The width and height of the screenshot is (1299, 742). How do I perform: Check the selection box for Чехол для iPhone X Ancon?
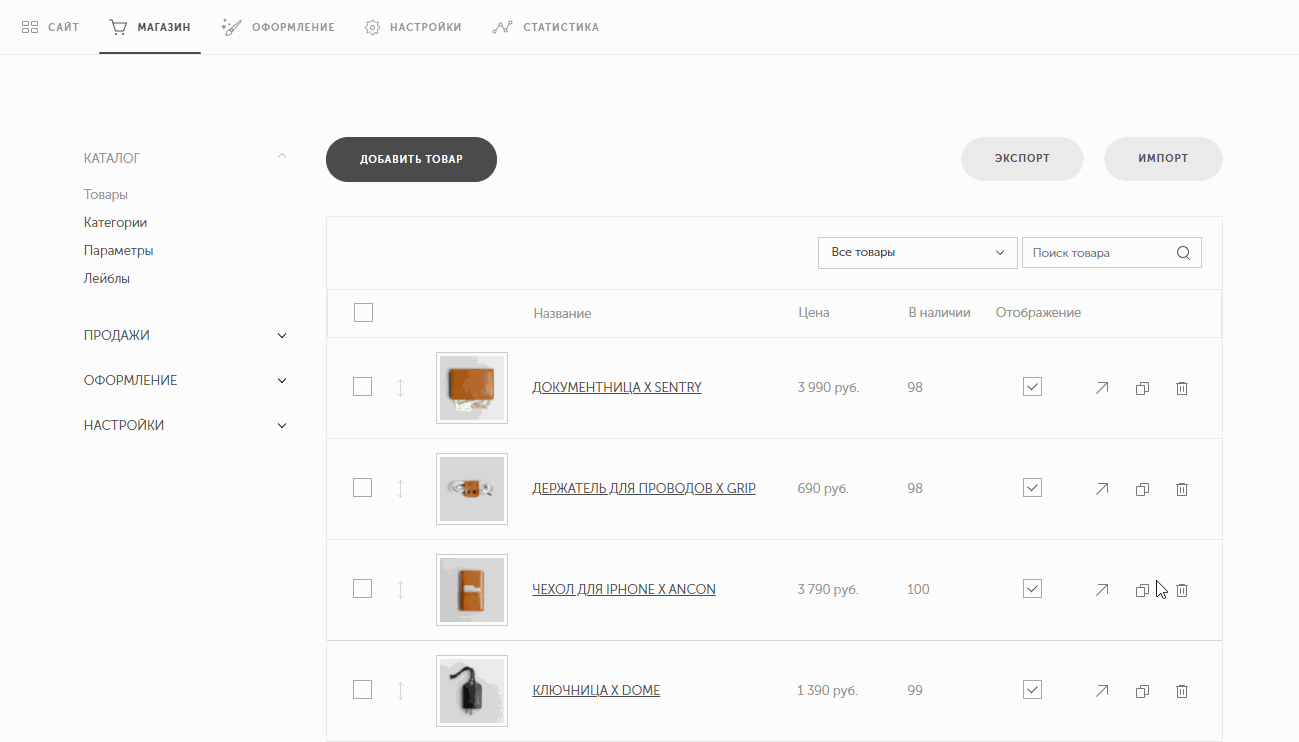(x=363, y=589)
